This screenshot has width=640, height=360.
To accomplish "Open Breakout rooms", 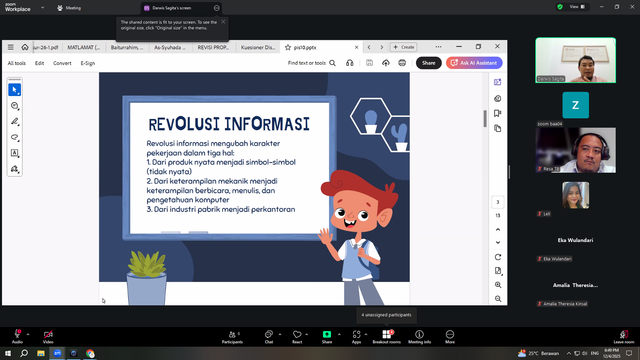I will click(387, 337).
